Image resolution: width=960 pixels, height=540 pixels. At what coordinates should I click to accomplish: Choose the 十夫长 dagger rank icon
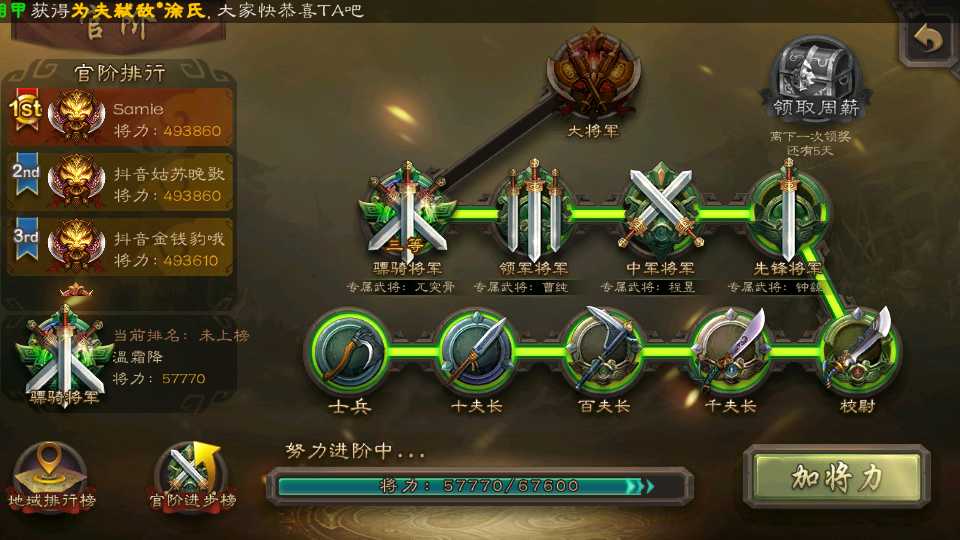point(478,352)
